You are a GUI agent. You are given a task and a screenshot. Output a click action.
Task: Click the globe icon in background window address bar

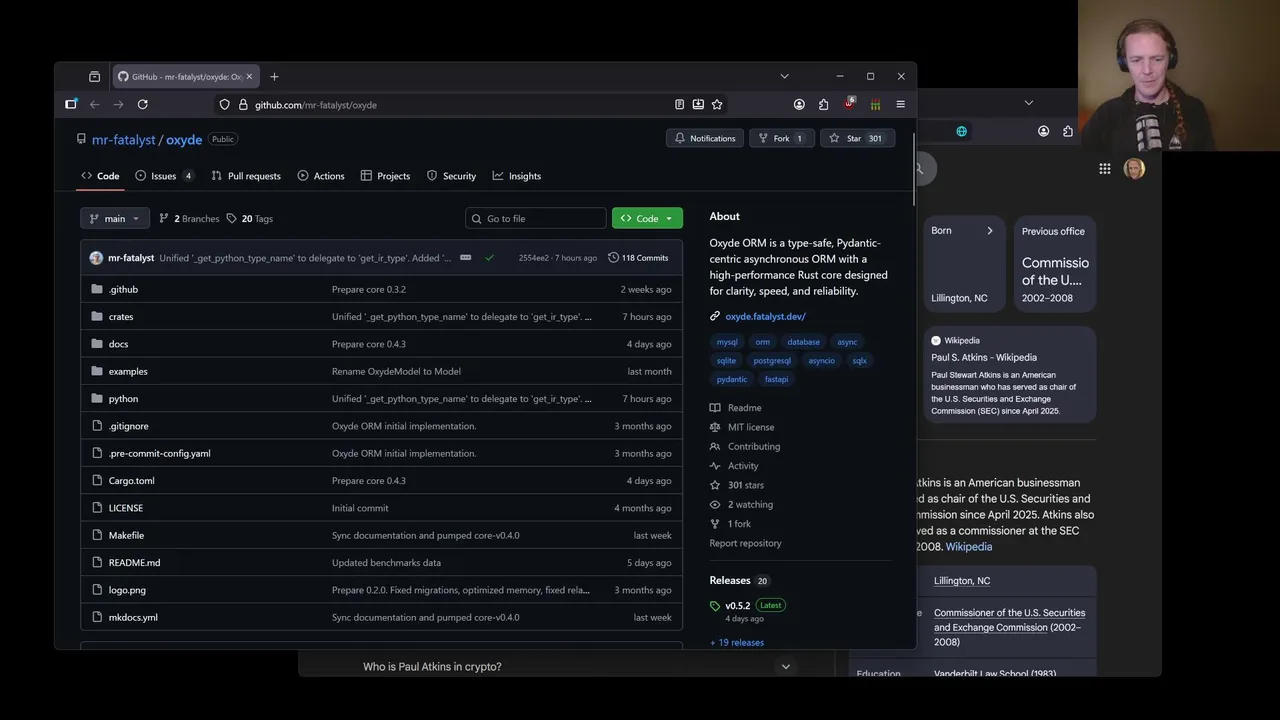pyautogui.click(x=962, y=131)
